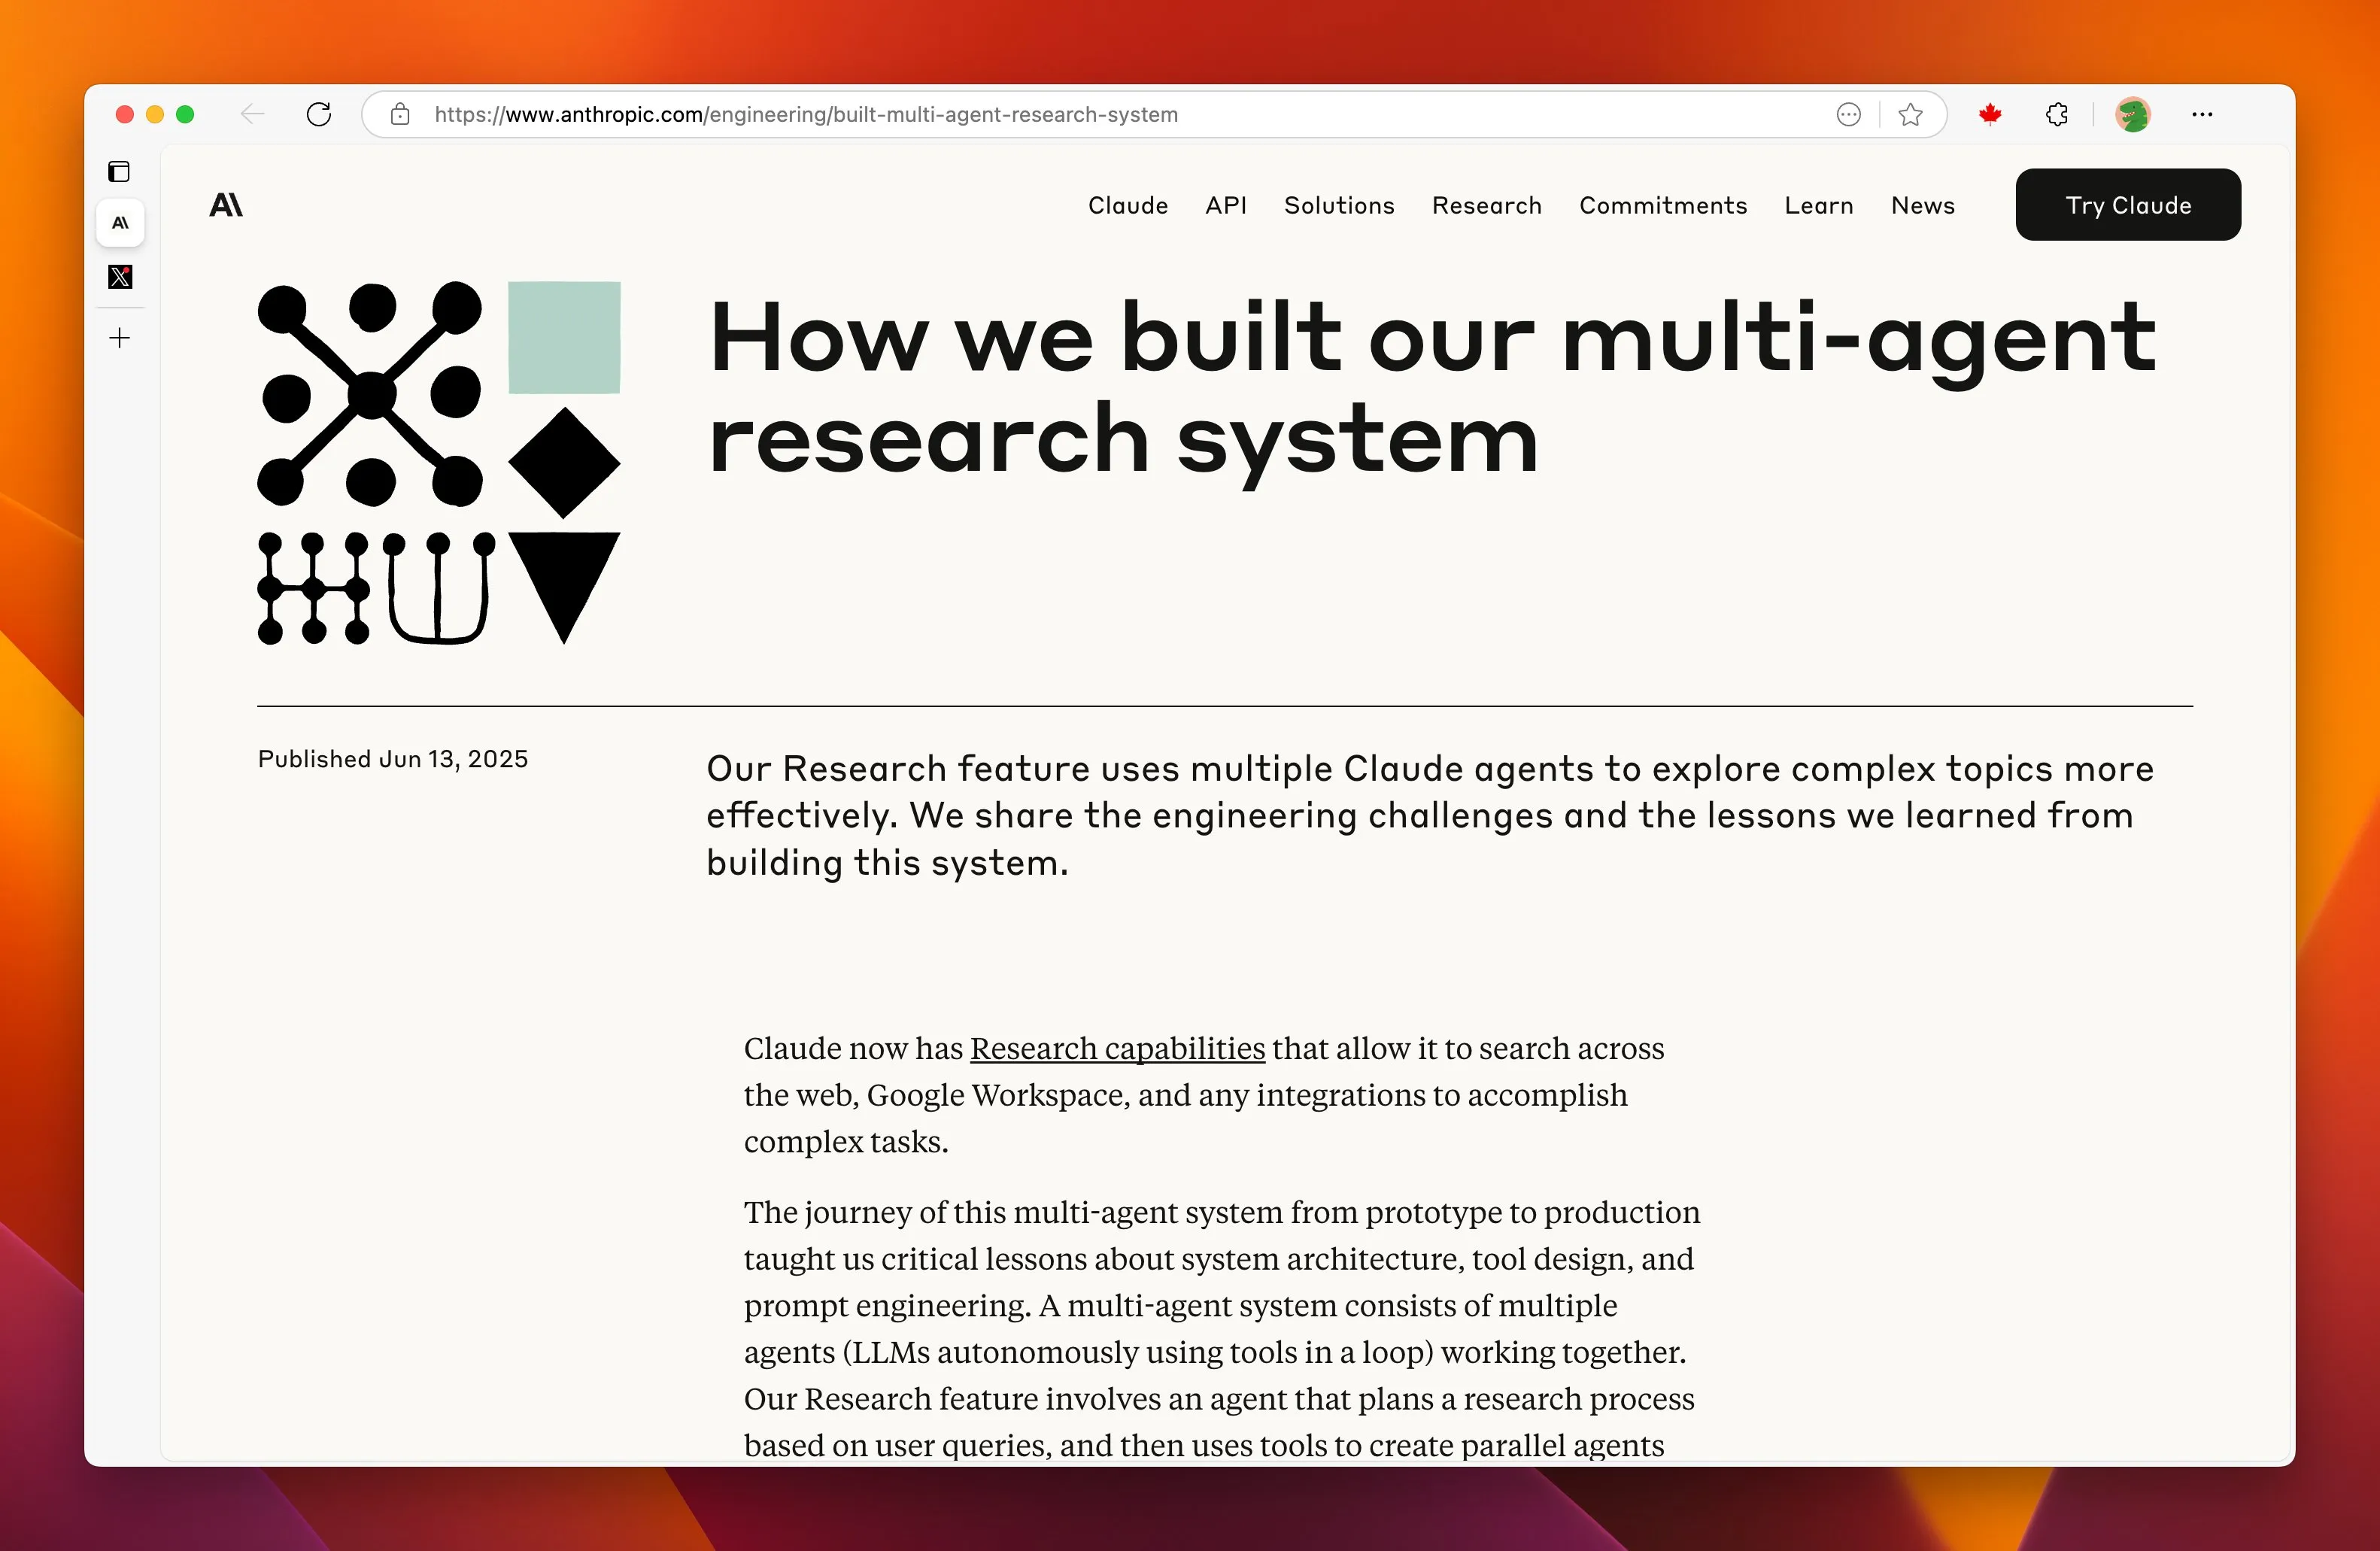
Task: Switch to the X vertical tab
Action: tap(120, 277)
